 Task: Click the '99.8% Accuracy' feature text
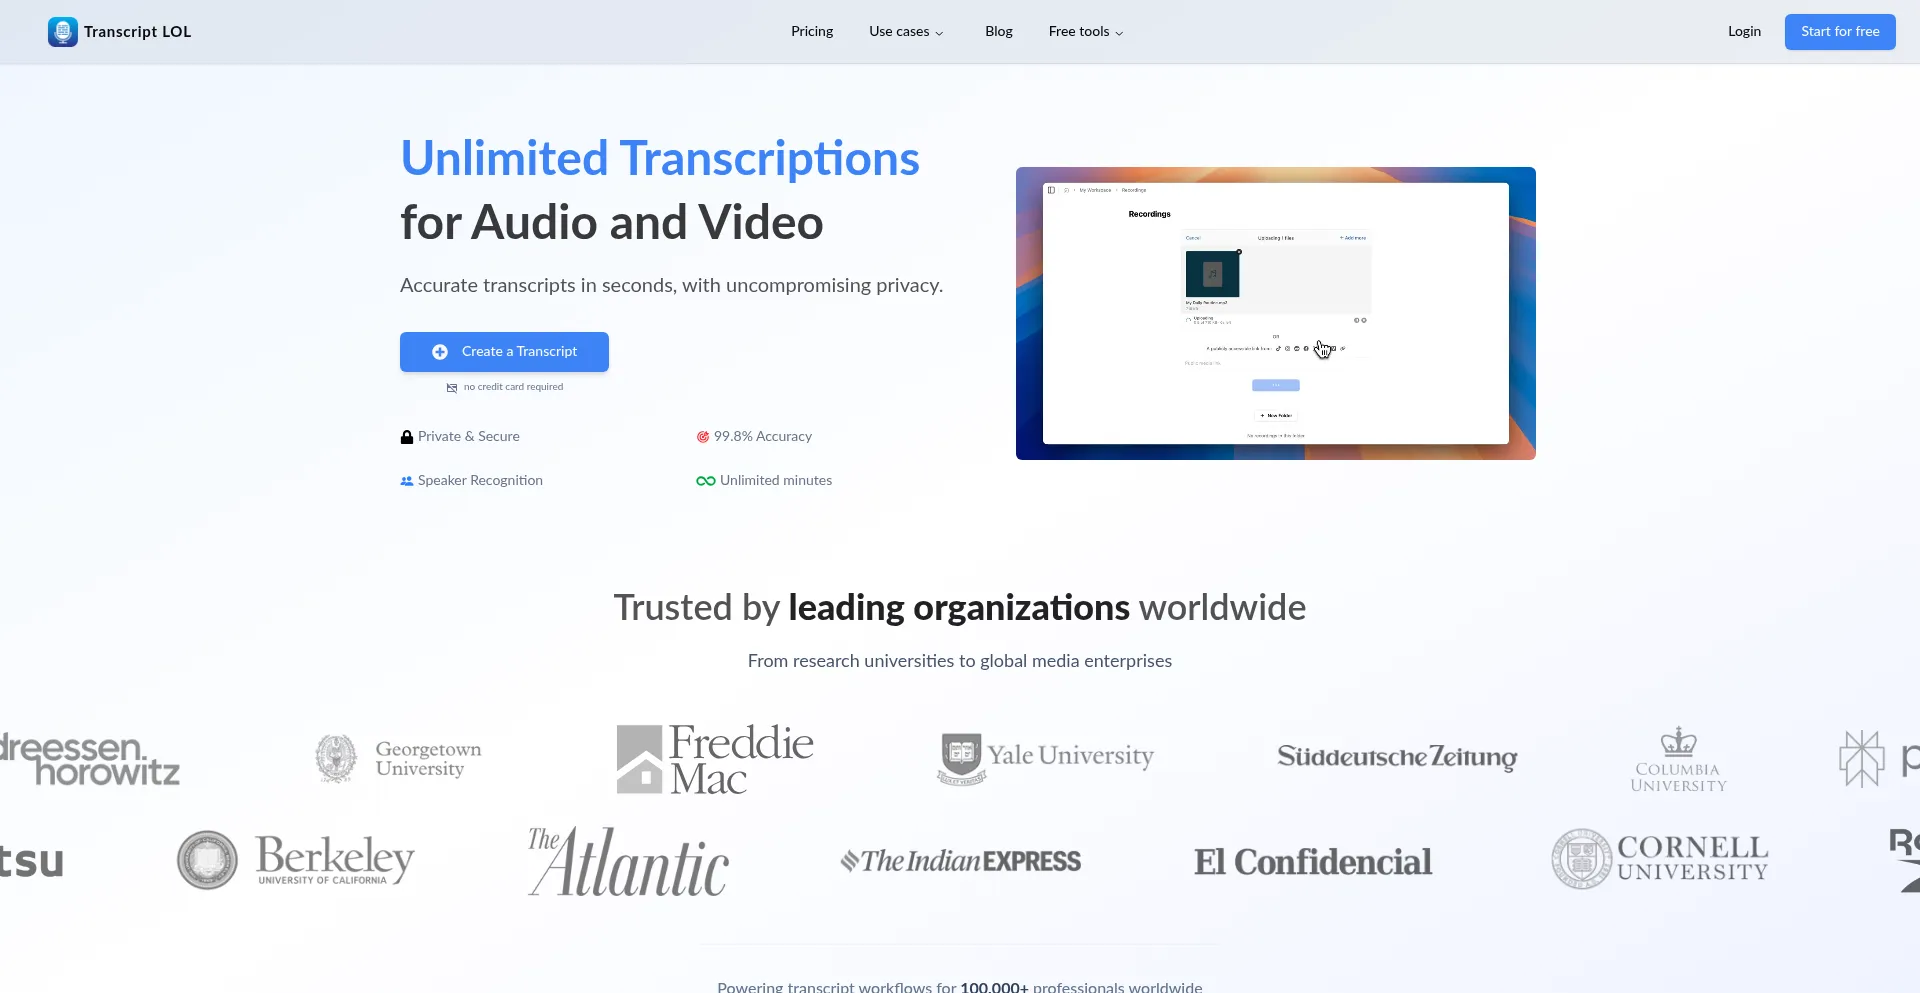[x=763, y=437]
